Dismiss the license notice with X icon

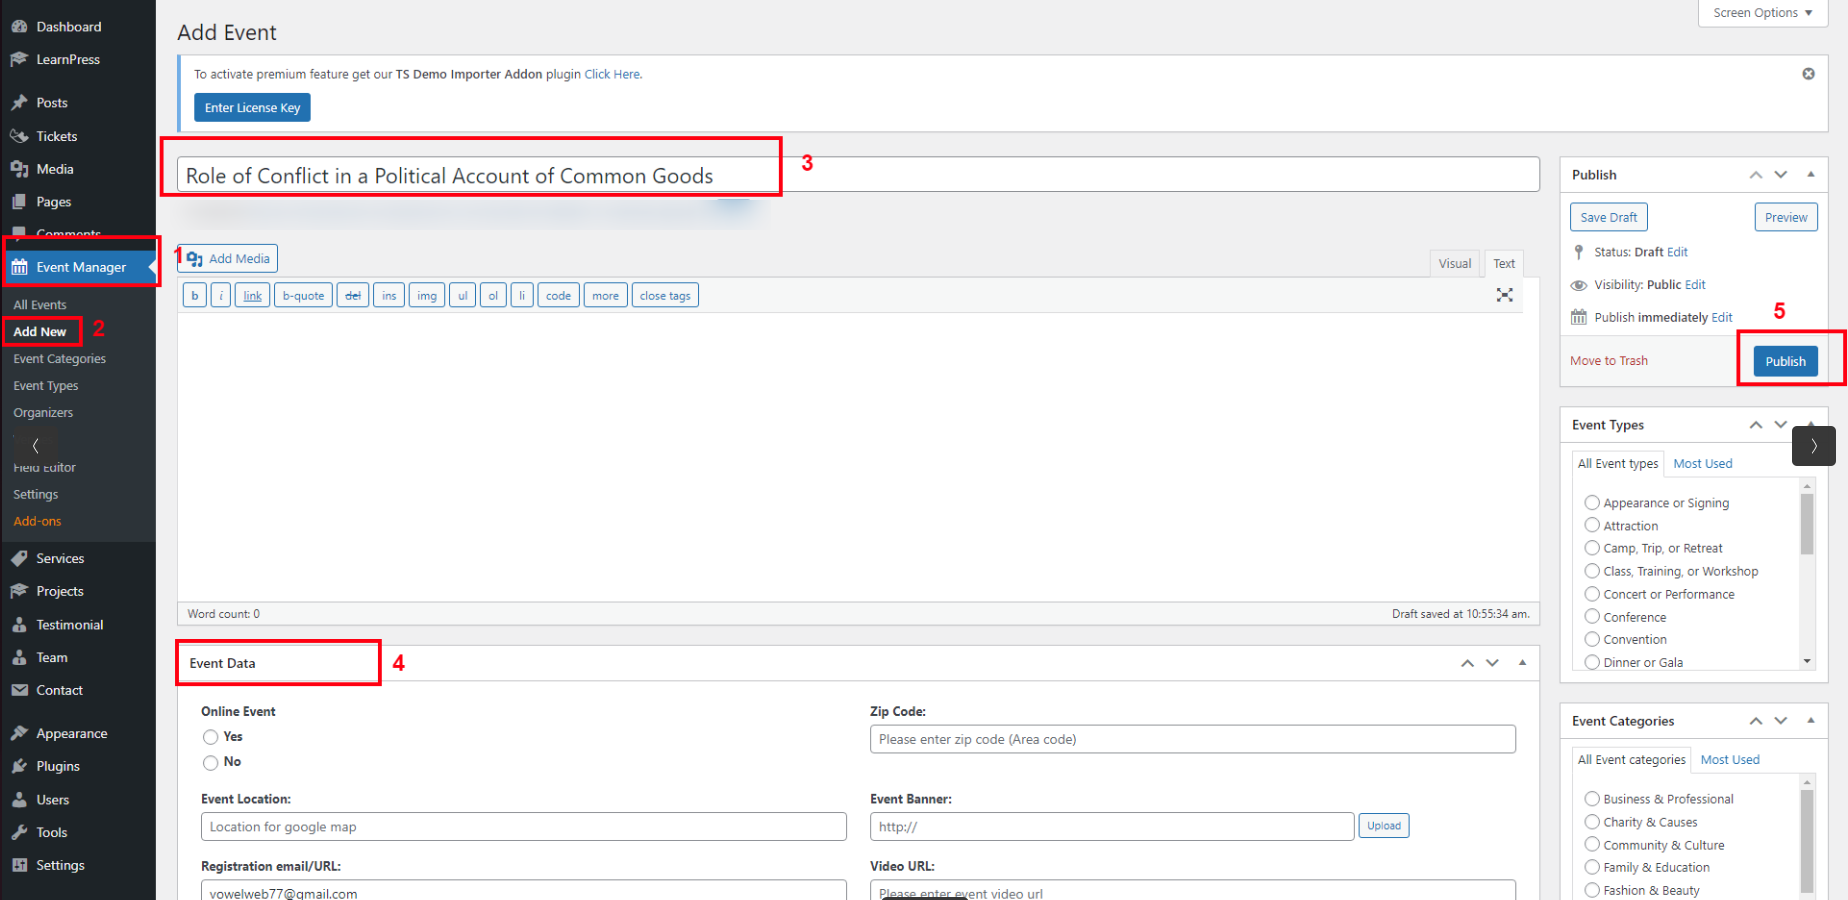tap(1808, 74)
